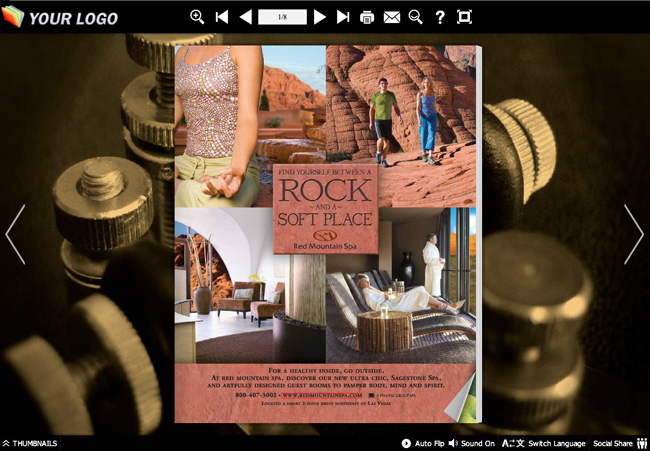The width and height of the screenshot is (650, 451).
Task: Click the YOUR LOGO branding image
Action: (x=60, y=17)
